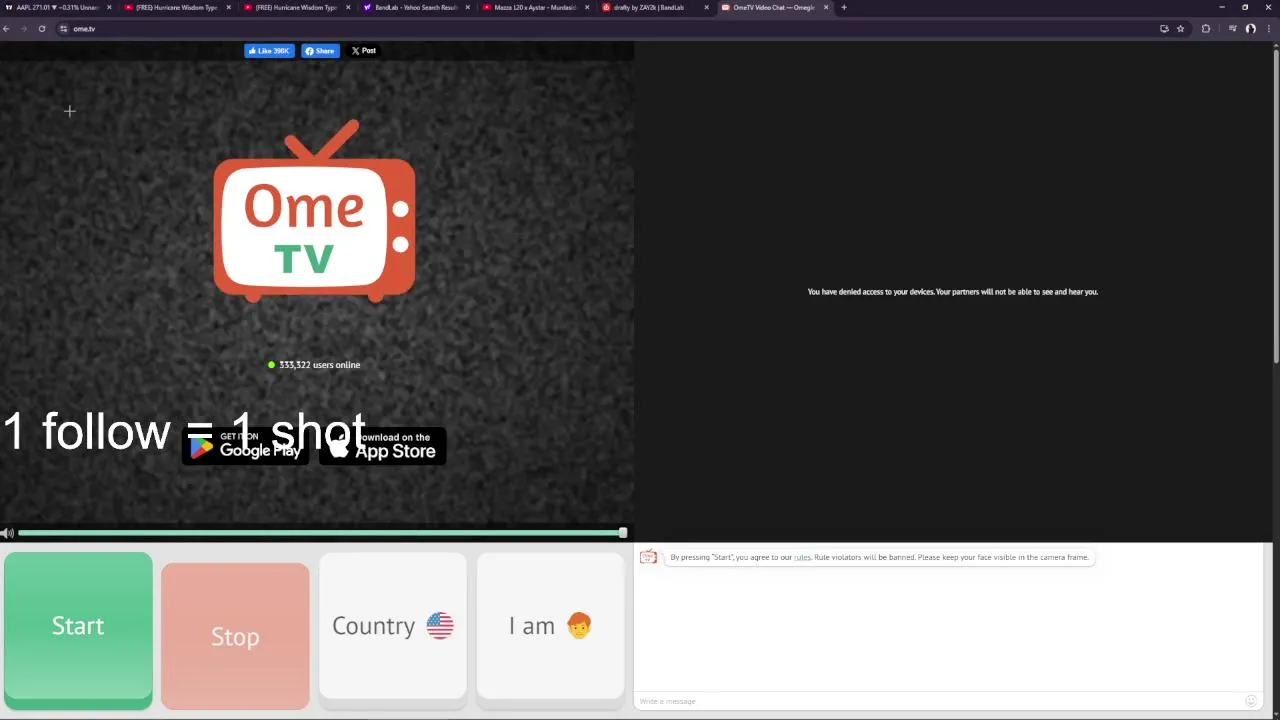This screenshot has width=1280, height=720.
Task: Bookmark this page with star icon
Action: click(1180, 29)
